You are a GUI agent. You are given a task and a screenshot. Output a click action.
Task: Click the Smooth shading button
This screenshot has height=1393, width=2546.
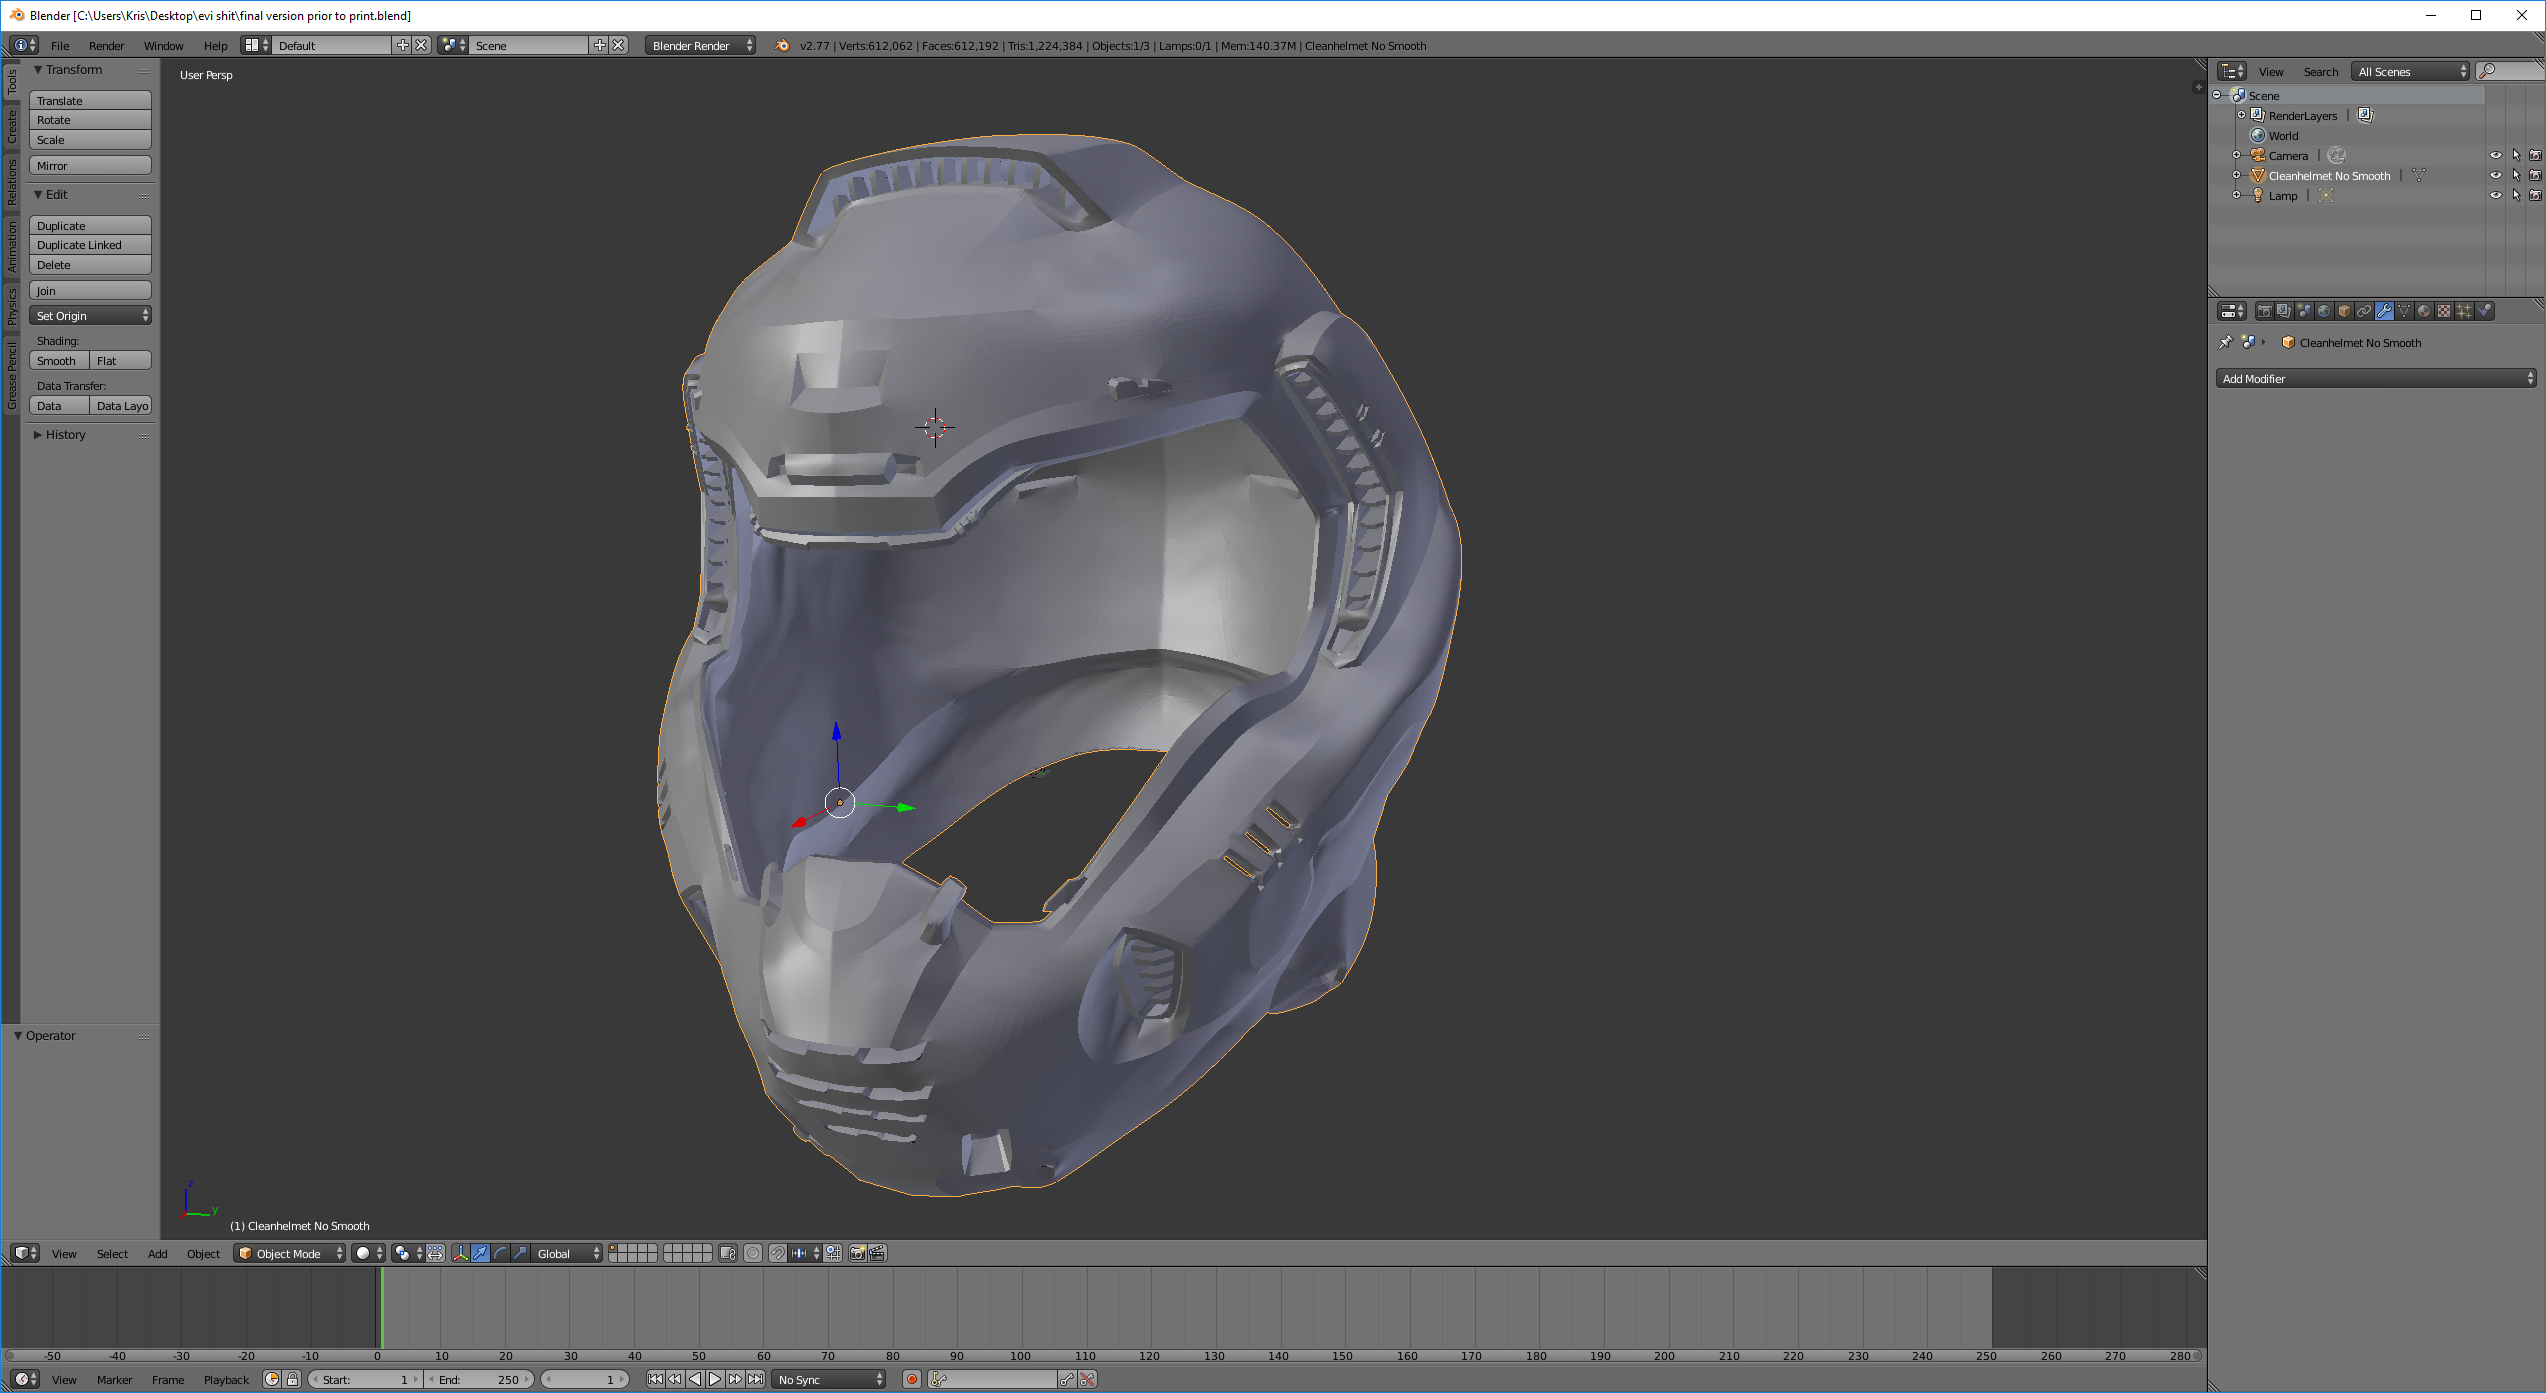coord(58,360)
